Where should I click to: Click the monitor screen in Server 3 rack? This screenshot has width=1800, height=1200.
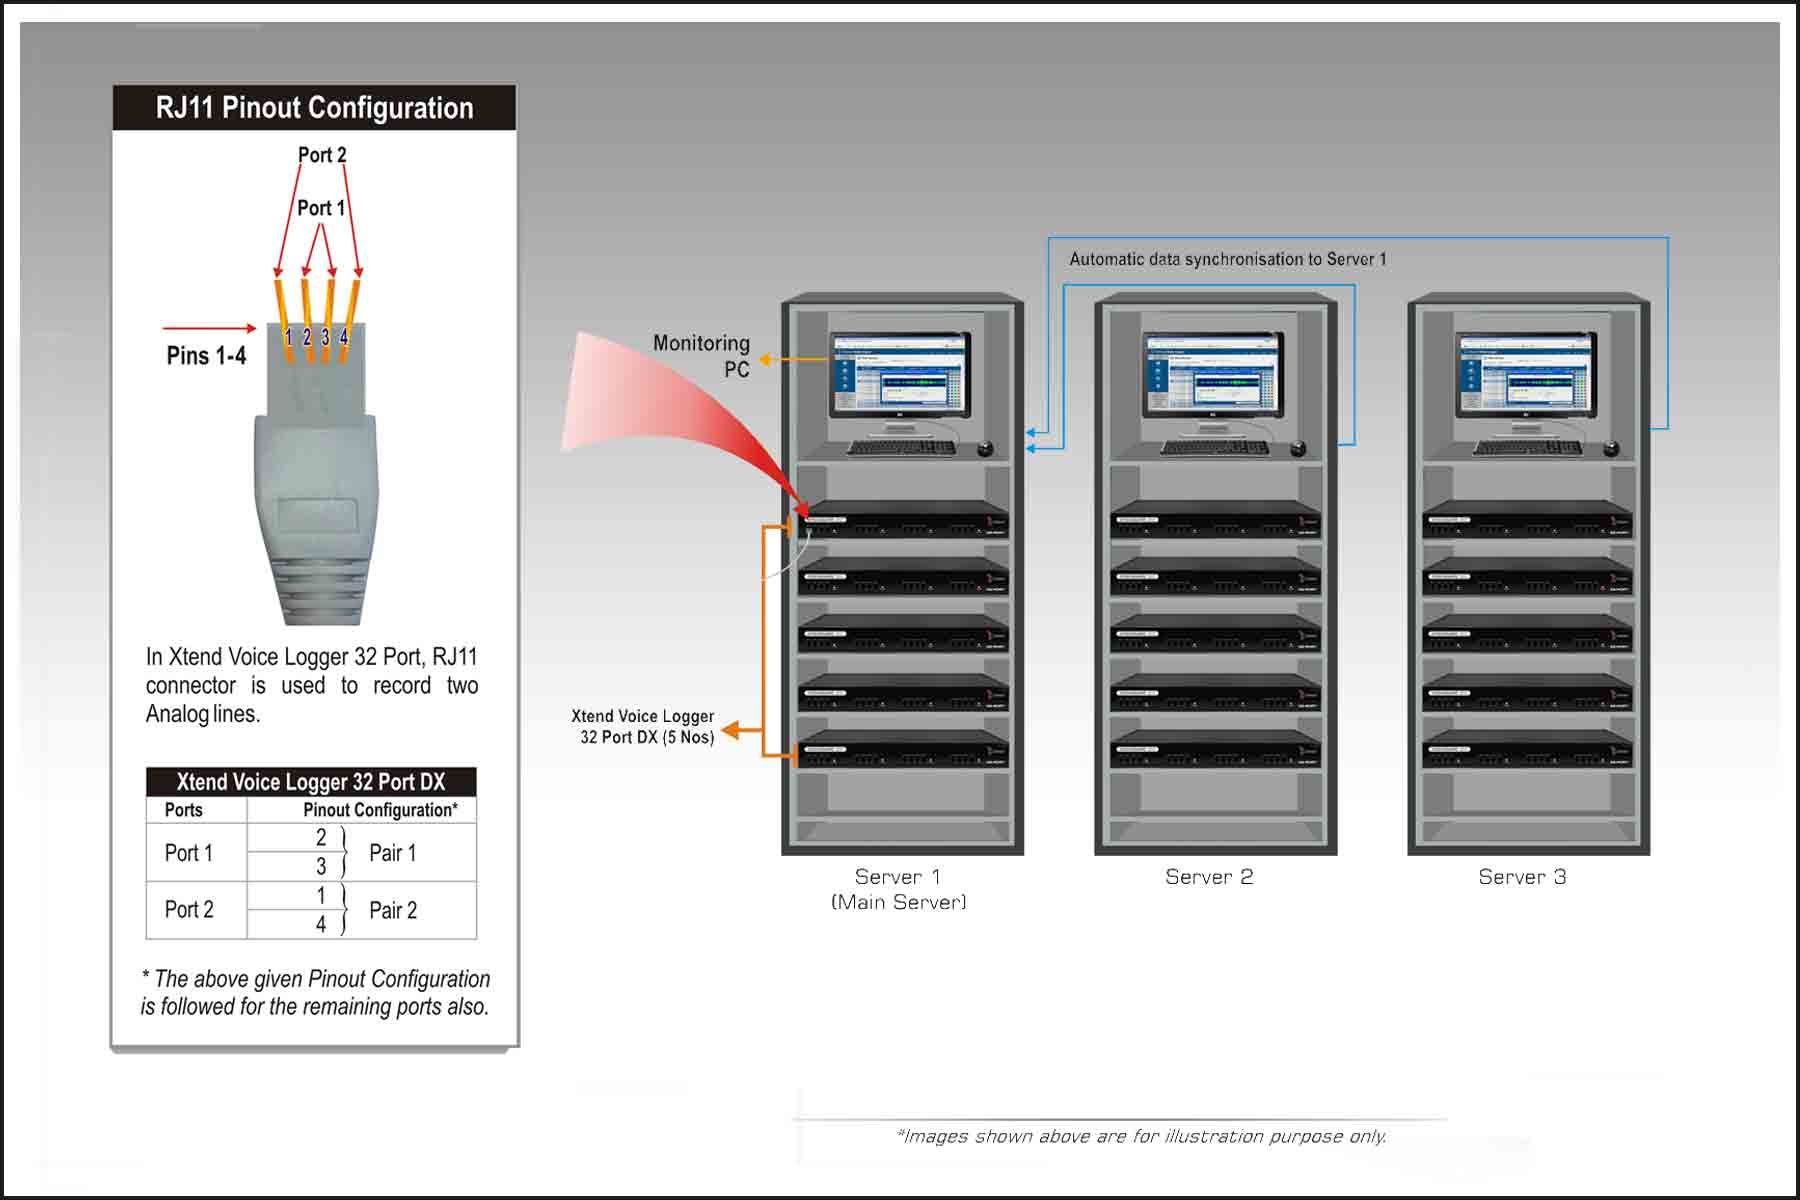[1525, 374]
